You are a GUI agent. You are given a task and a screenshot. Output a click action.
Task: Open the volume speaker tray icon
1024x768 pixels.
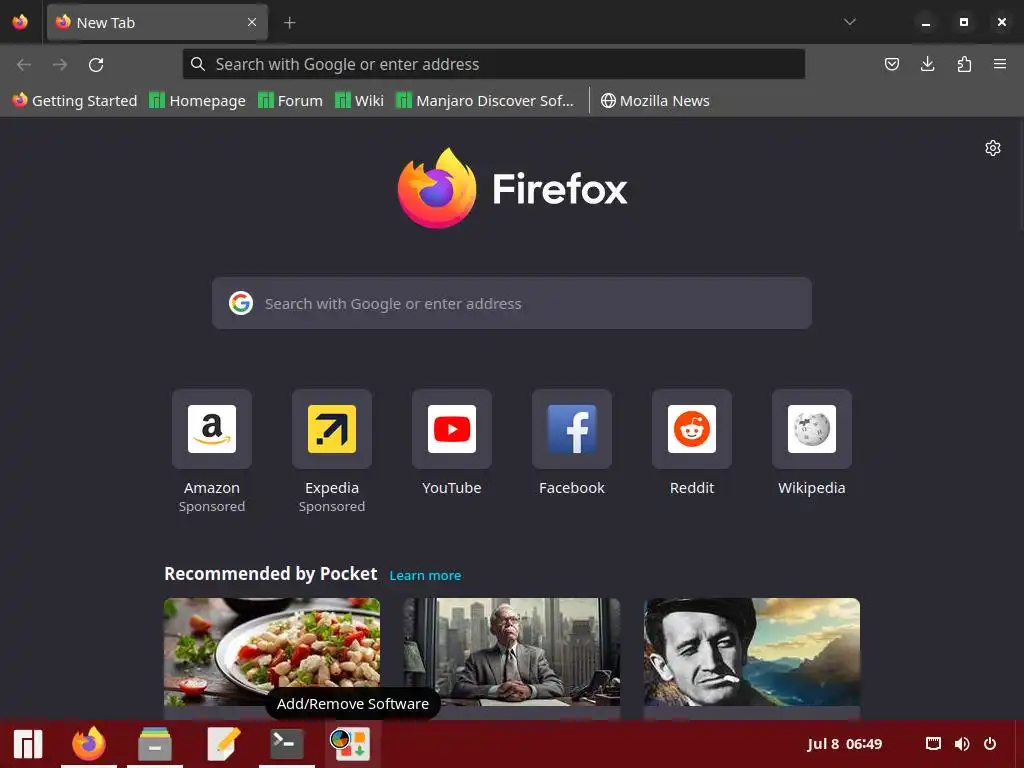(962, 744)
